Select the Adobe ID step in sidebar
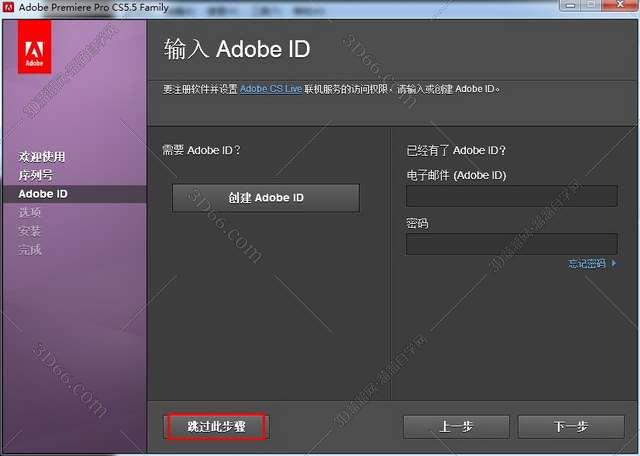Viewport: 640px width, 456px height. click(74, 194)
